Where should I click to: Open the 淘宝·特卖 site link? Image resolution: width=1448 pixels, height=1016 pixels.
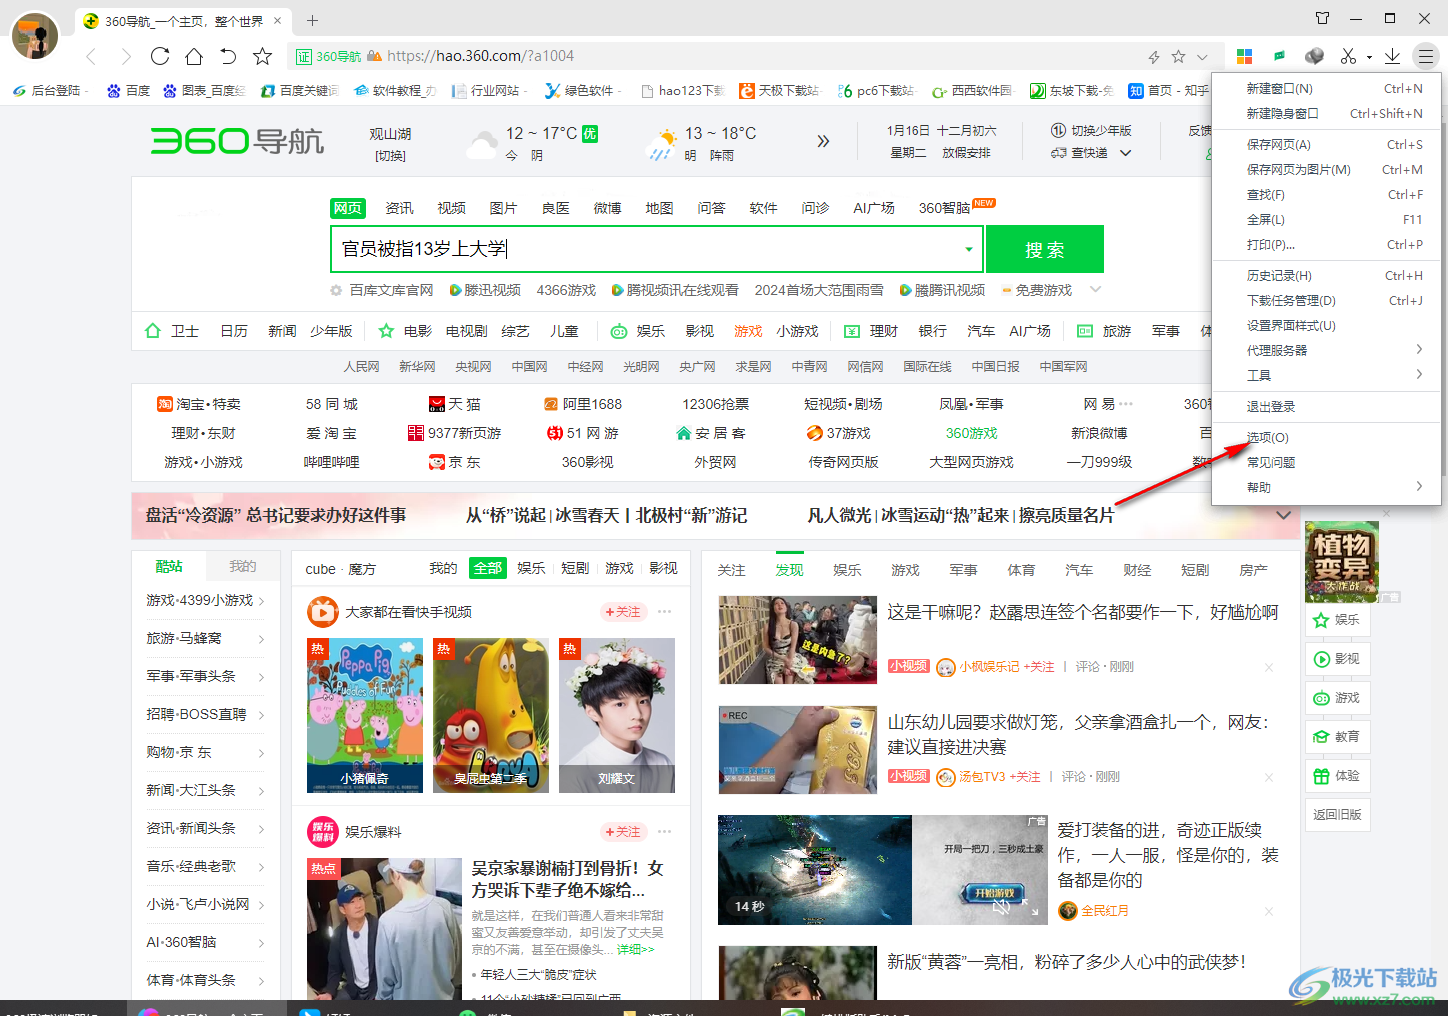click(199, 404)
